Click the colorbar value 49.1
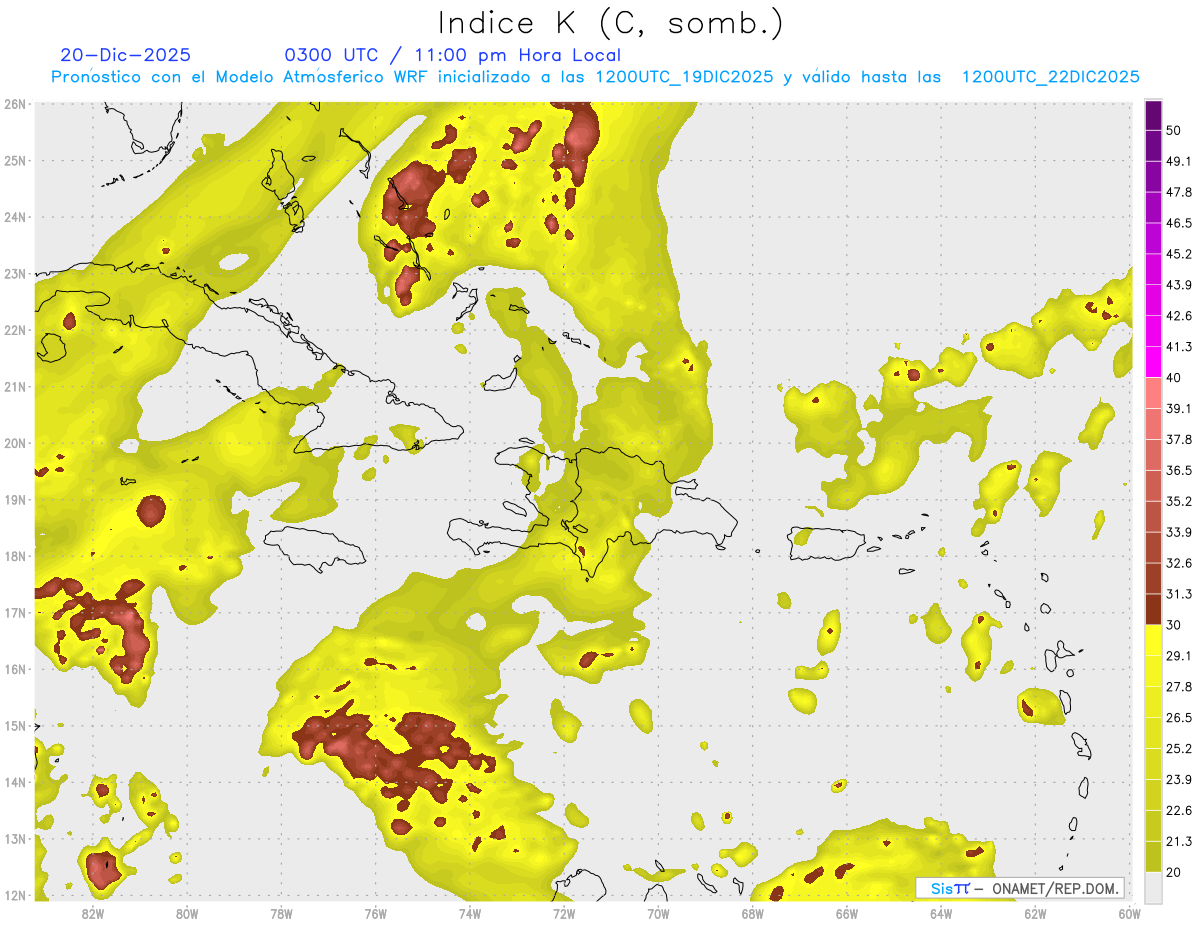The height and width of the screenshot is (927, 1200). [x=1179, y=161]
